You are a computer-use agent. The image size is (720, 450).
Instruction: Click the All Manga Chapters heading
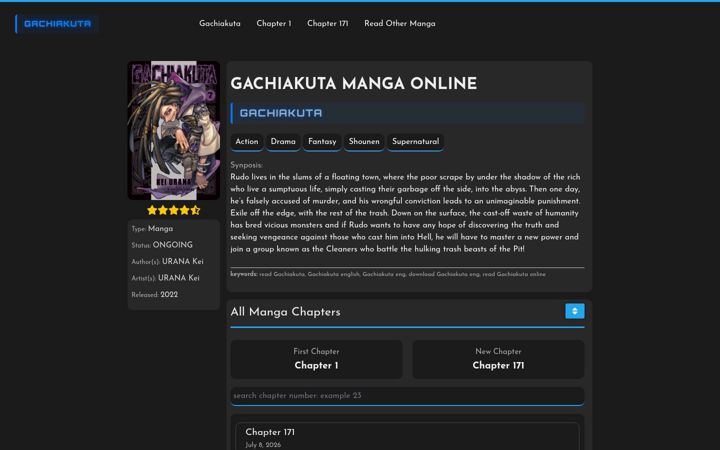tap(286, 312)
